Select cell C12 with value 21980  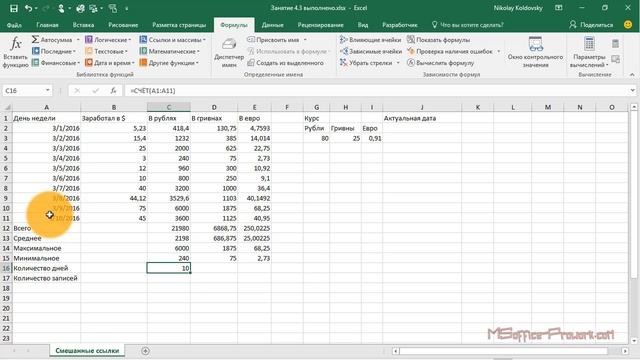coord(169,228)
